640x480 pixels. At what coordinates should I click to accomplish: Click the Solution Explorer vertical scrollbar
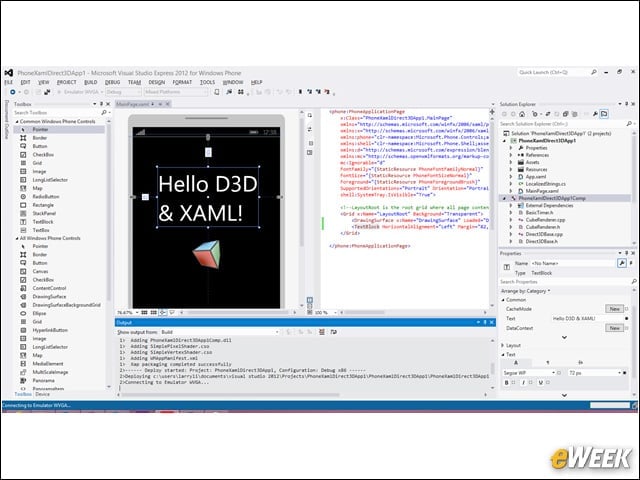click(x=633, y=188)
